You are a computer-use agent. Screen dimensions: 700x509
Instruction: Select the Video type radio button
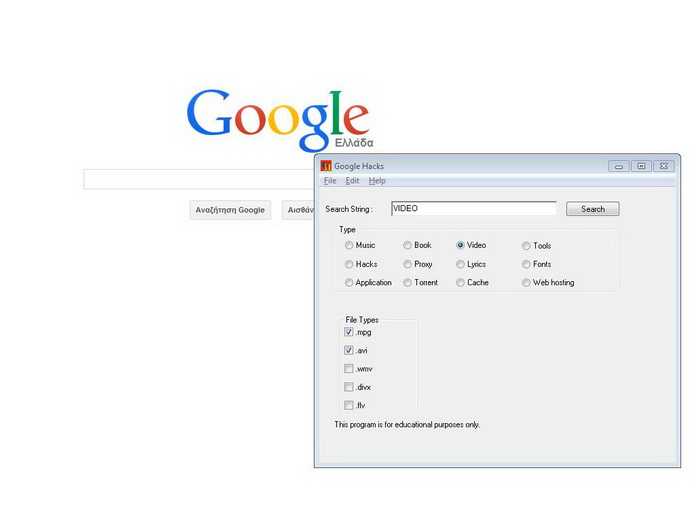click(x=460, y=245)
